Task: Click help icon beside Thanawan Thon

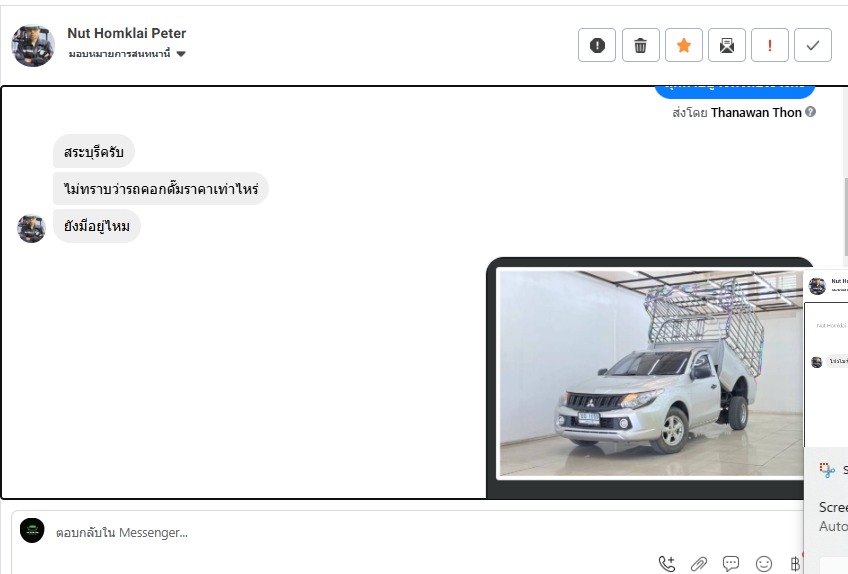Action: tap(810, 112)
